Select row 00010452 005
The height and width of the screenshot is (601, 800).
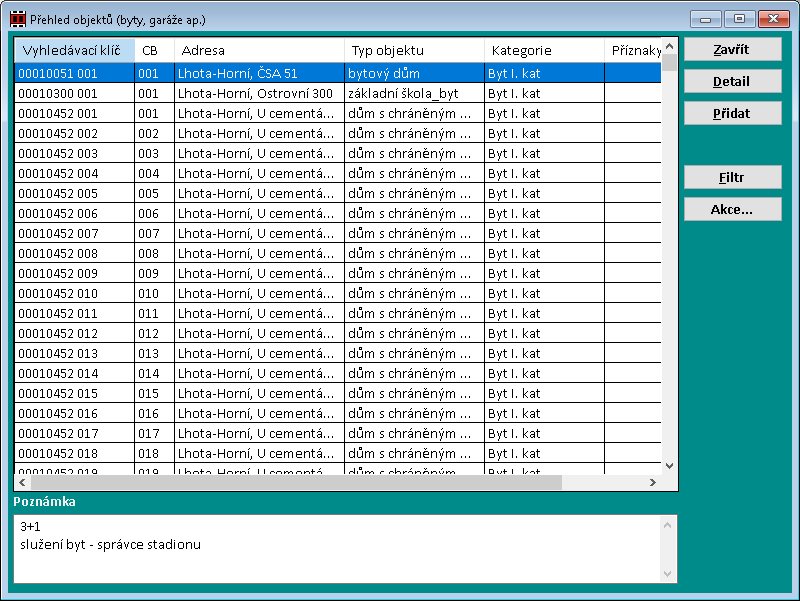[72, 193]
